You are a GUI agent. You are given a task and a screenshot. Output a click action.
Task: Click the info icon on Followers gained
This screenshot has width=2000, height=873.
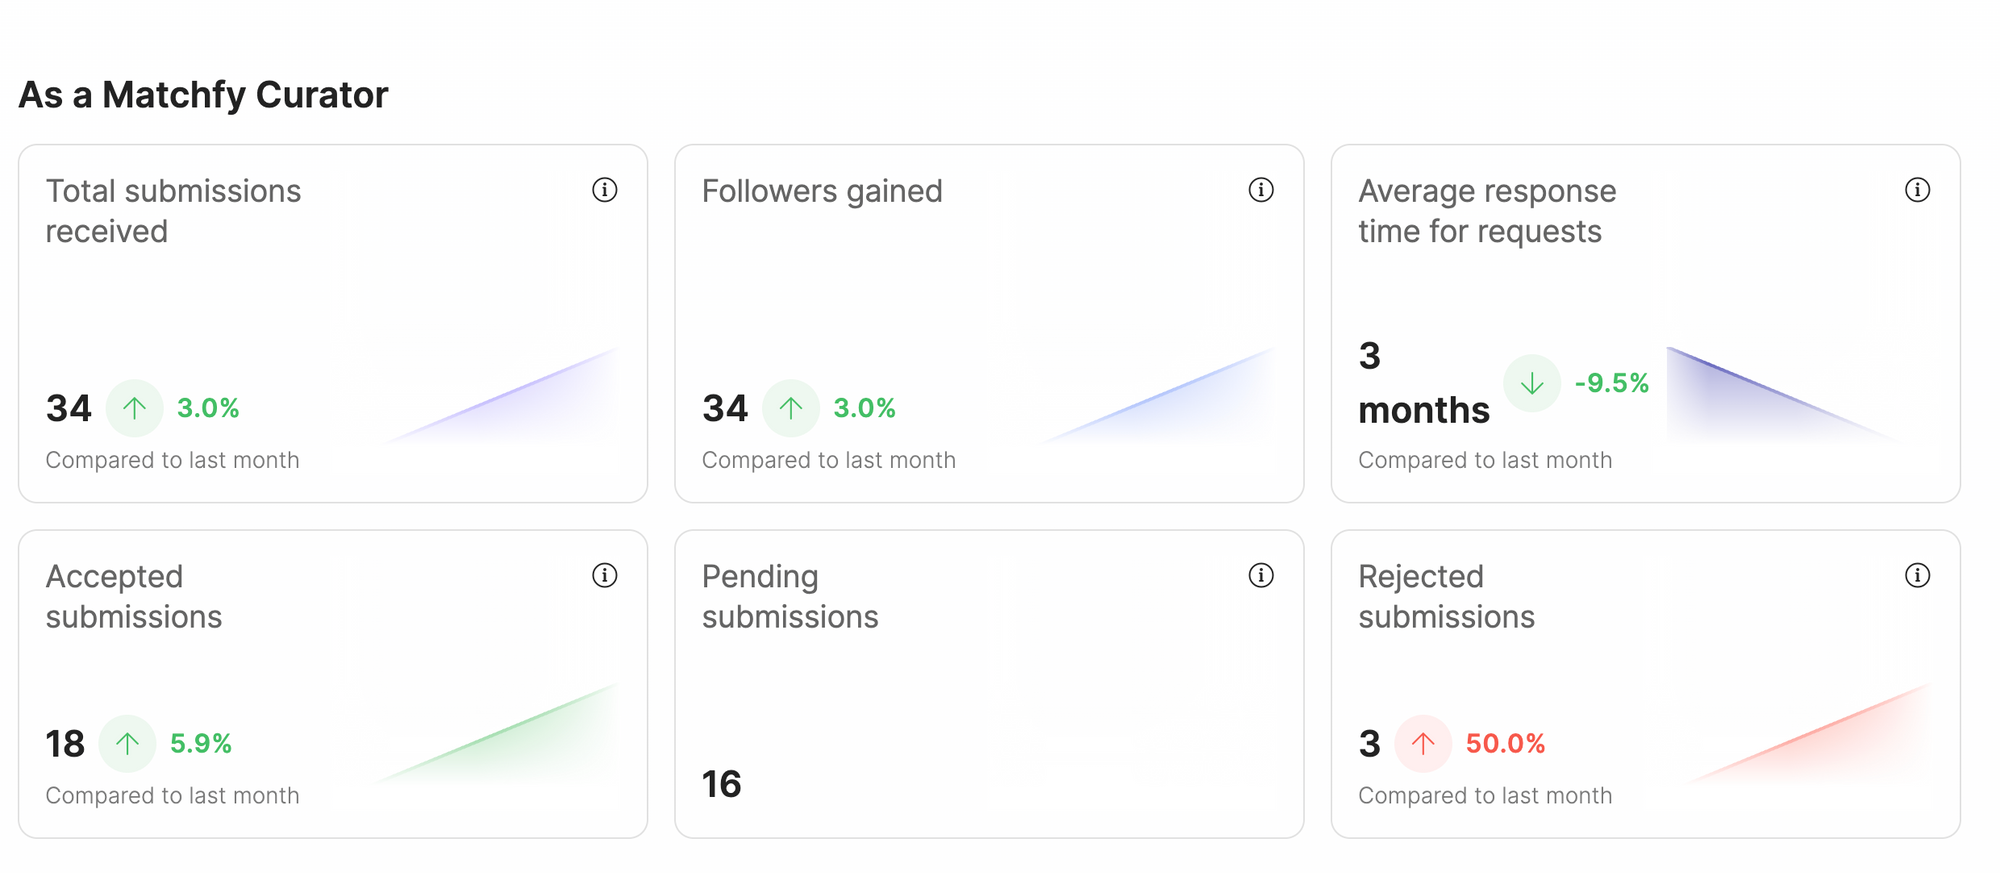[x=1261, y=190]
